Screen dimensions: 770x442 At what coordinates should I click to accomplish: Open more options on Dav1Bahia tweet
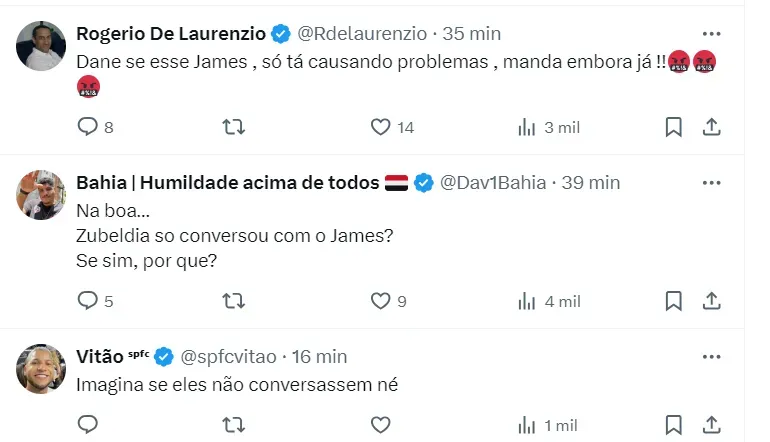711,183
